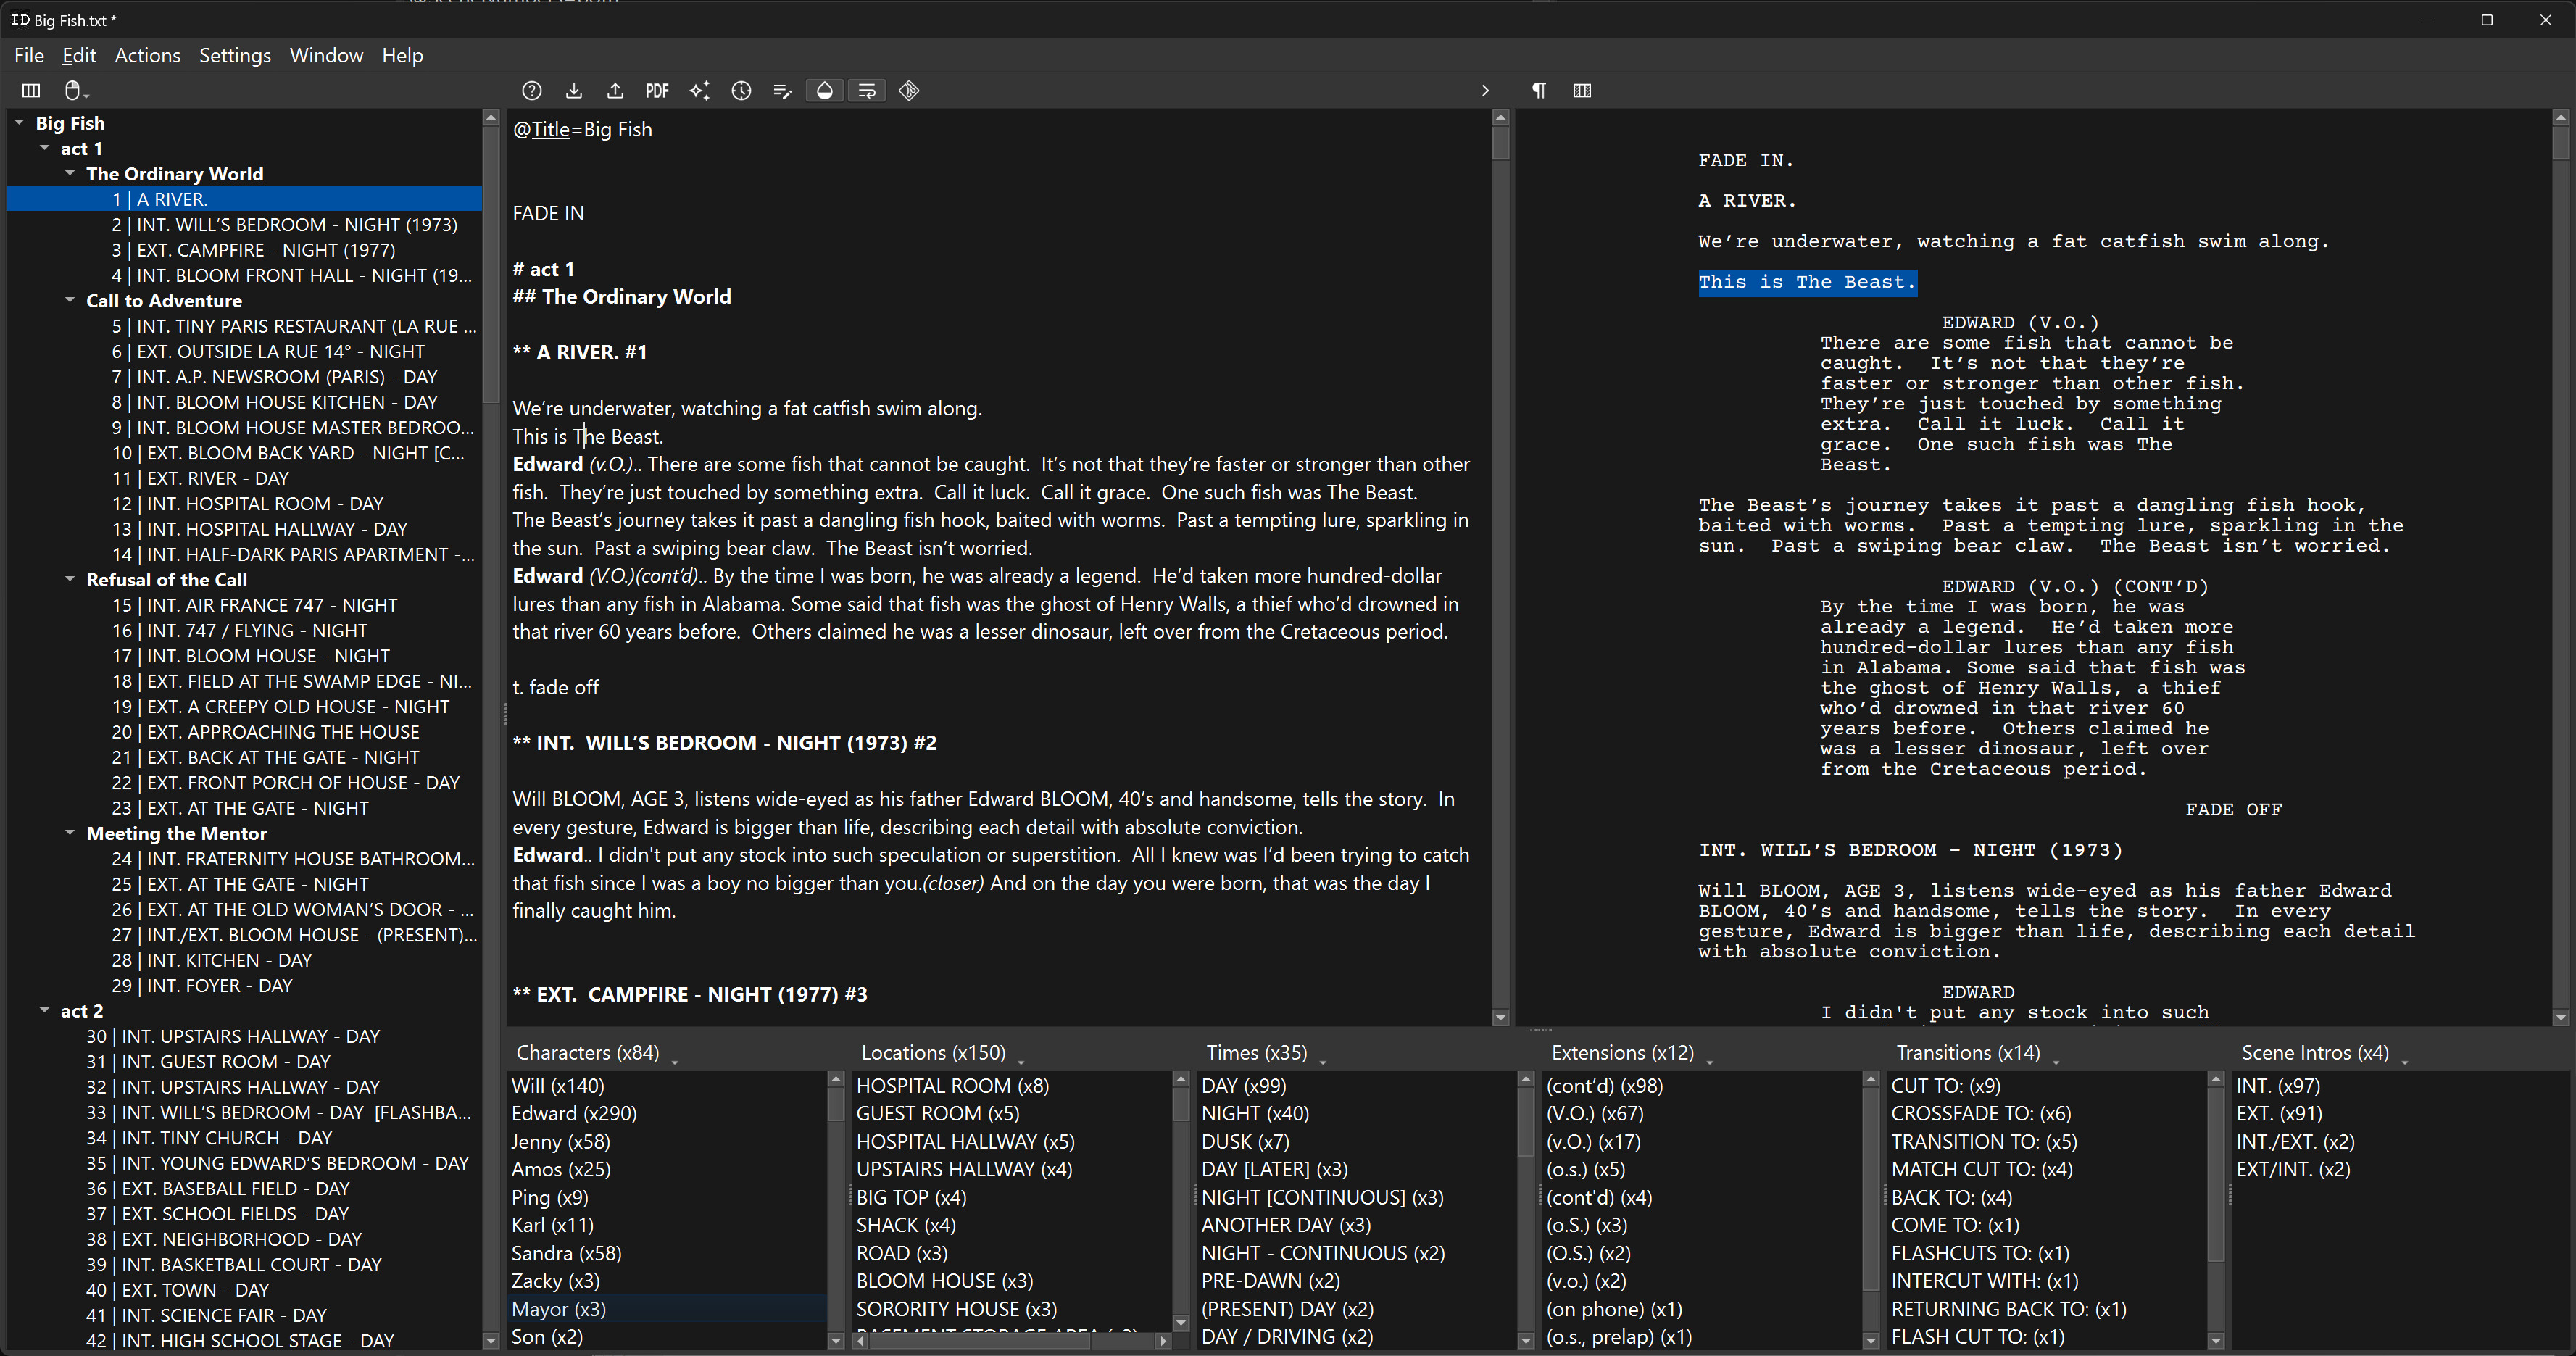Collapse the 'Call to Adventure' outline section
The width and height of the screenshot is (2576, 1356).
[70, 300]
